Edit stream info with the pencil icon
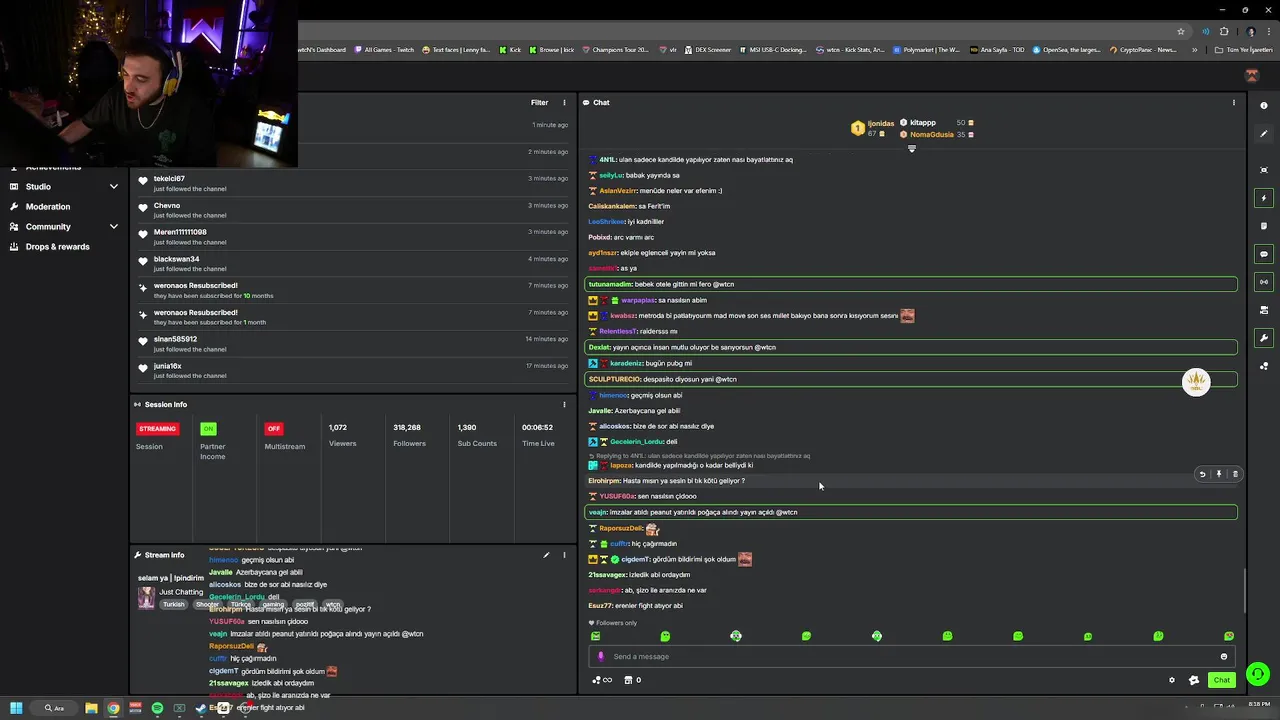 pos(546,555)
